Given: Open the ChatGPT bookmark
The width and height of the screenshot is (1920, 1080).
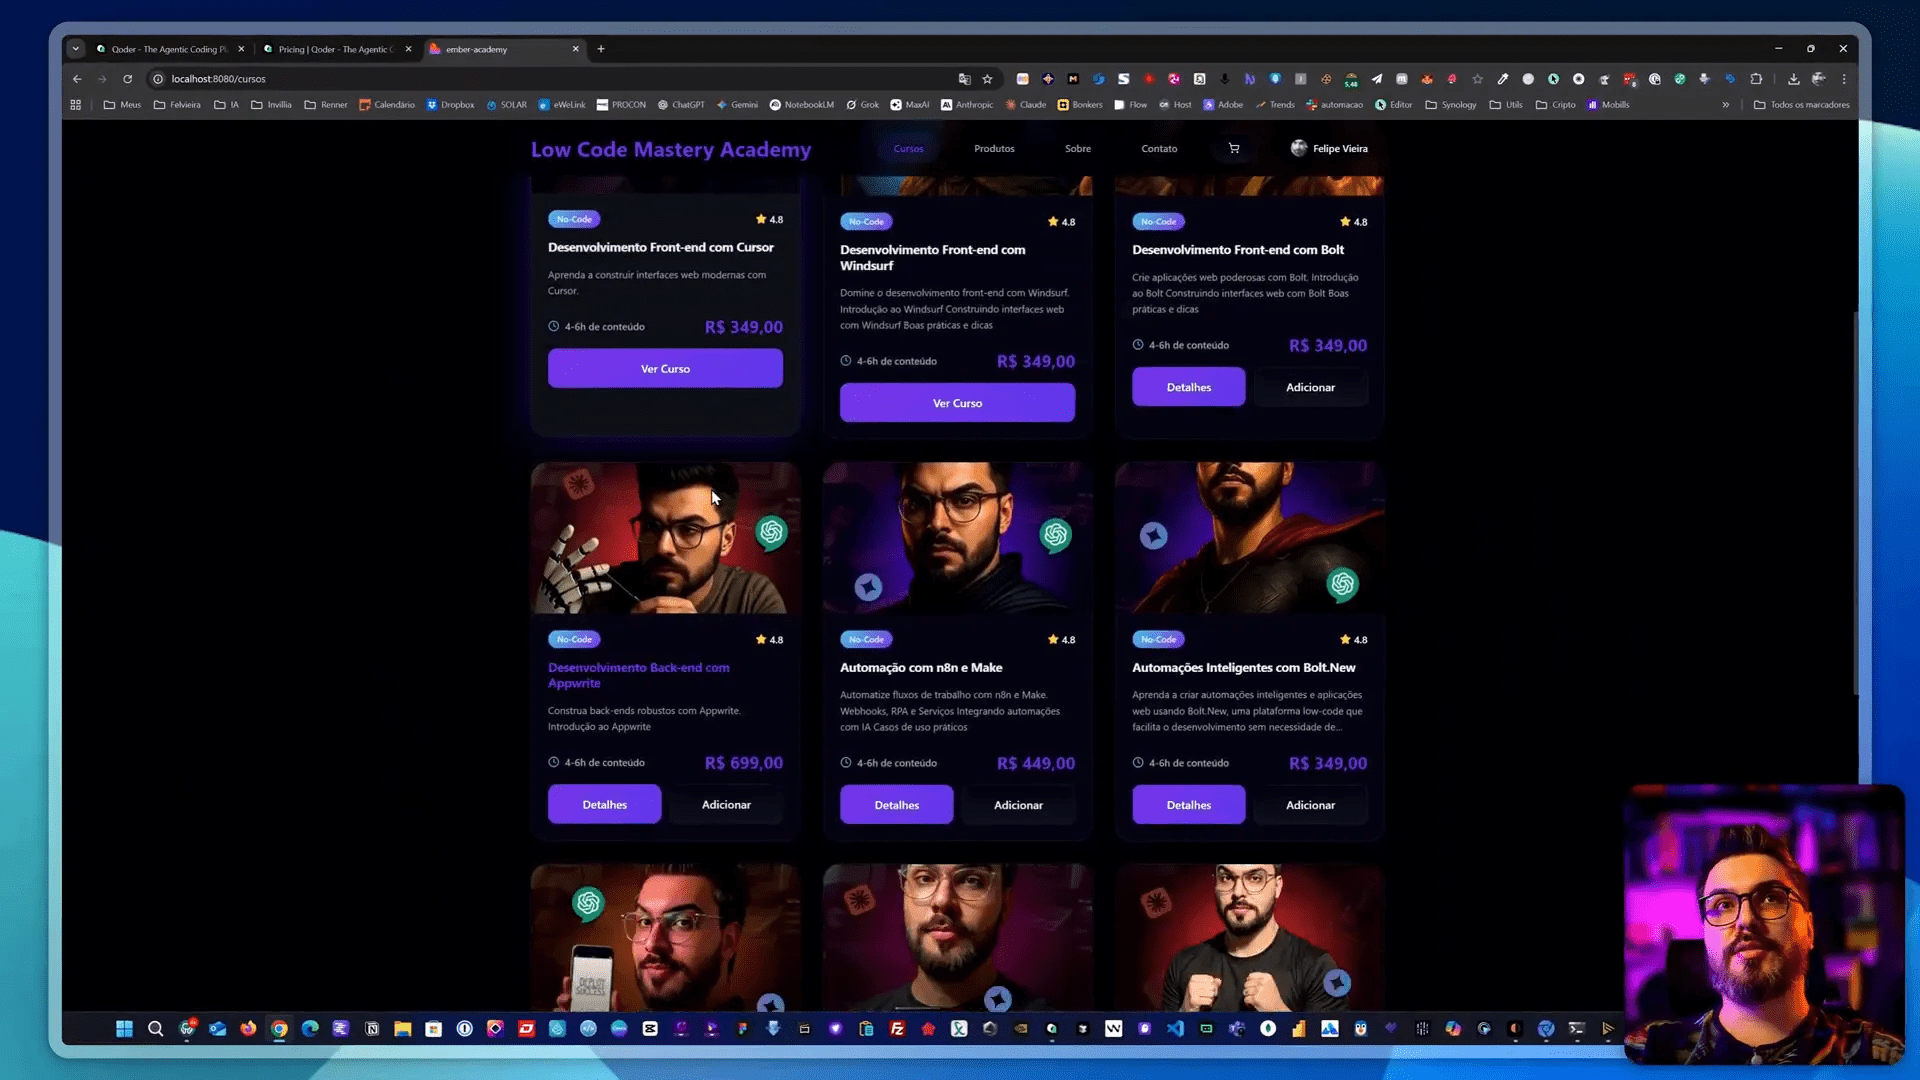Looking at the screenshot, I should tap(680, 104).
